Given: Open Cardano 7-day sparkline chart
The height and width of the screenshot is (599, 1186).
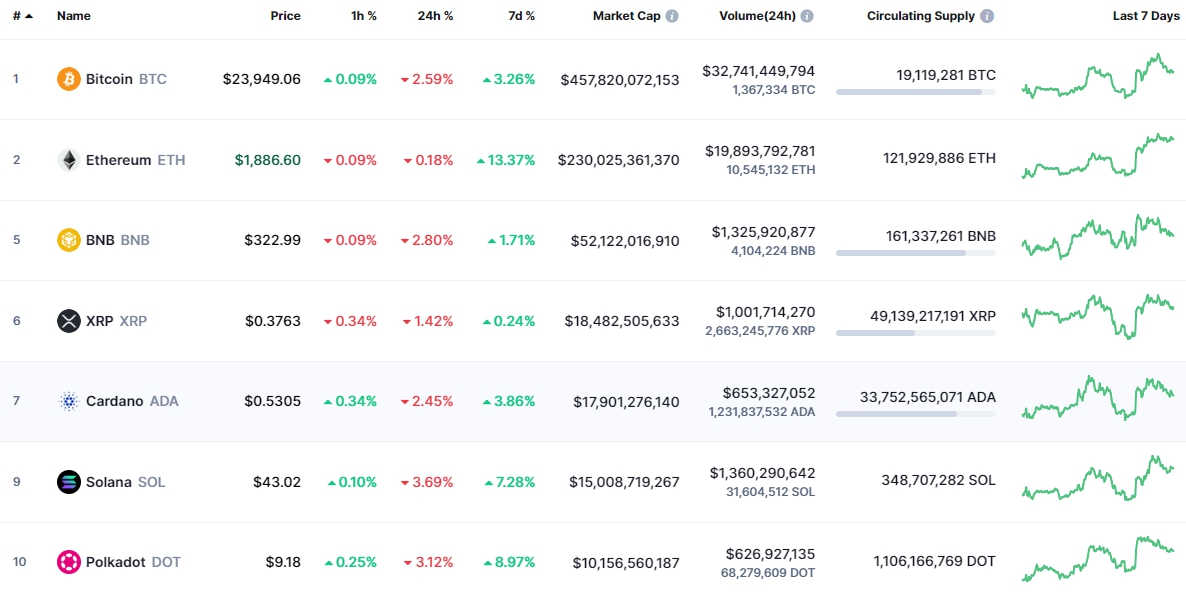Looking at the screenshot, I should [1098, 398].
